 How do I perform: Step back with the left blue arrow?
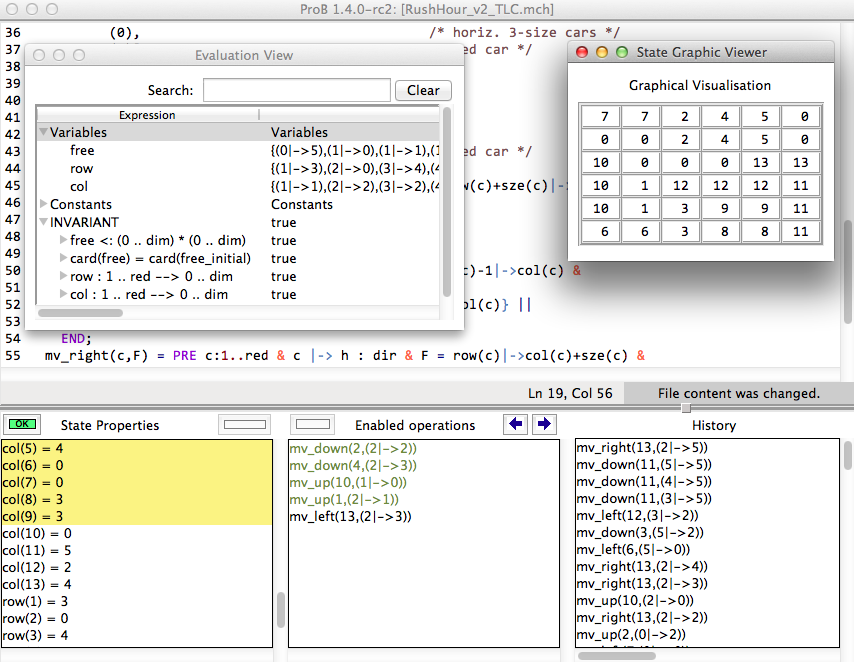[516, 425]
